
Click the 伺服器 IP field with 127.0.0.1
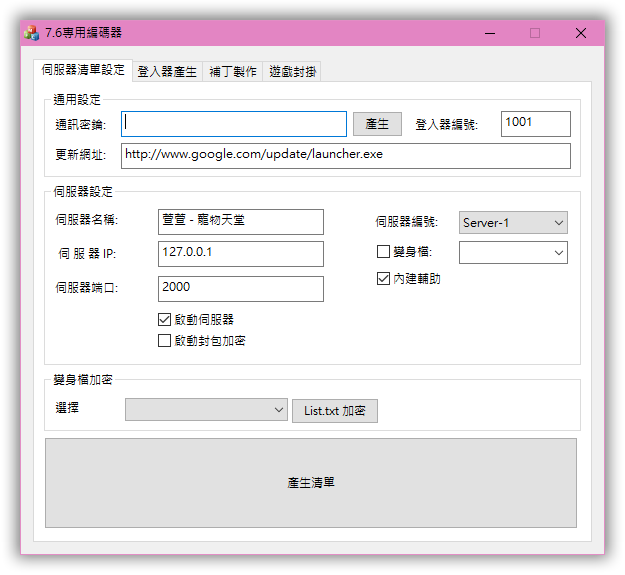pos(241,254)
